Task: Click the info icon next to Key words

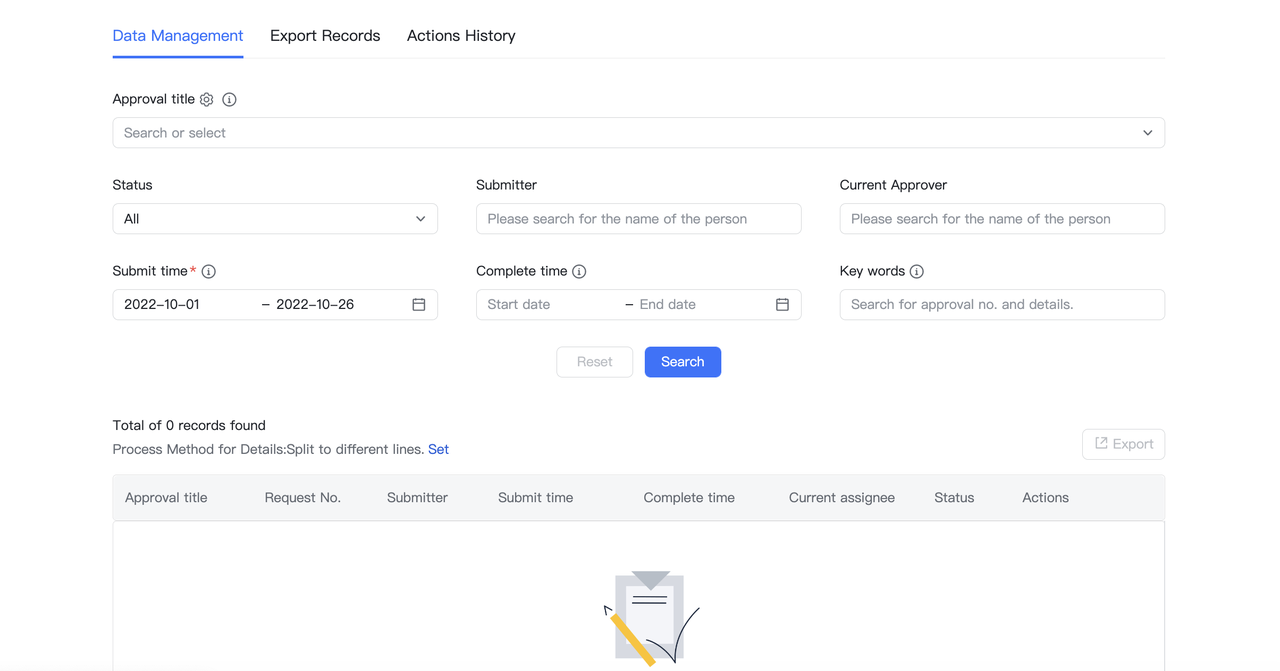Action: point(917,271)
